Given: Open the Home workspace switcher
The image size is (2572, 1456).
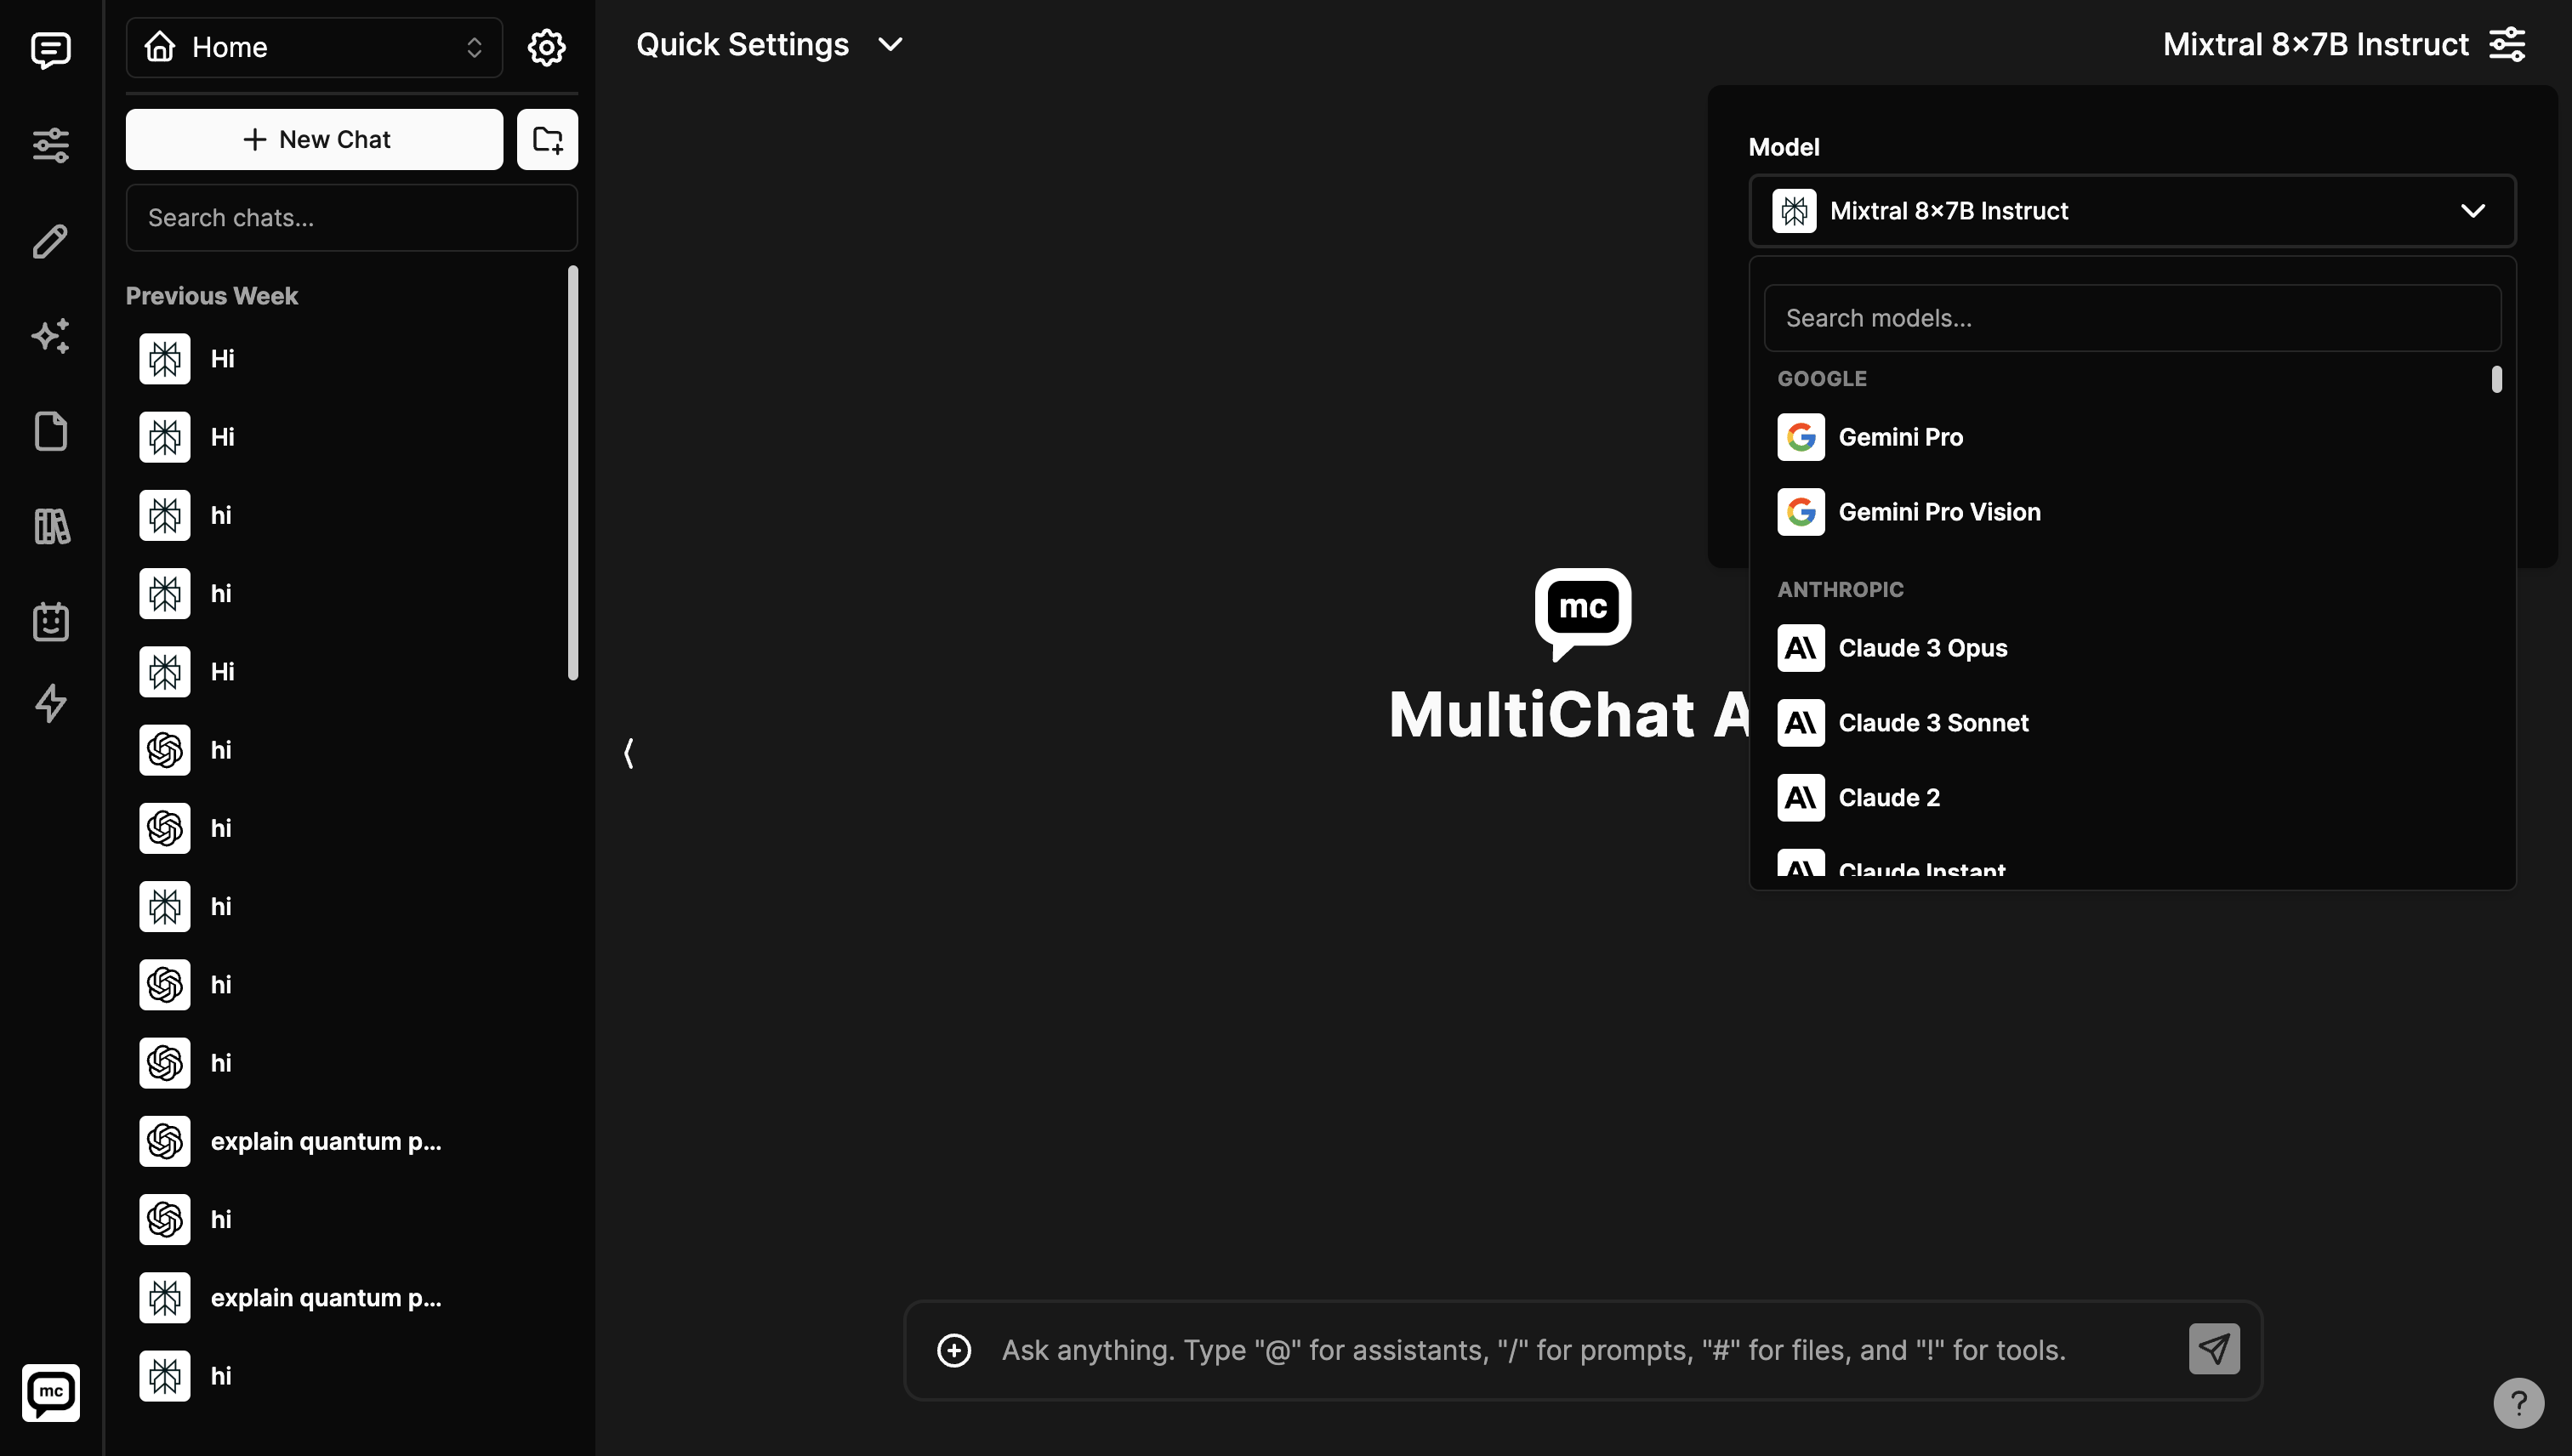Looking at the screenshot, I should coord(314,47).
